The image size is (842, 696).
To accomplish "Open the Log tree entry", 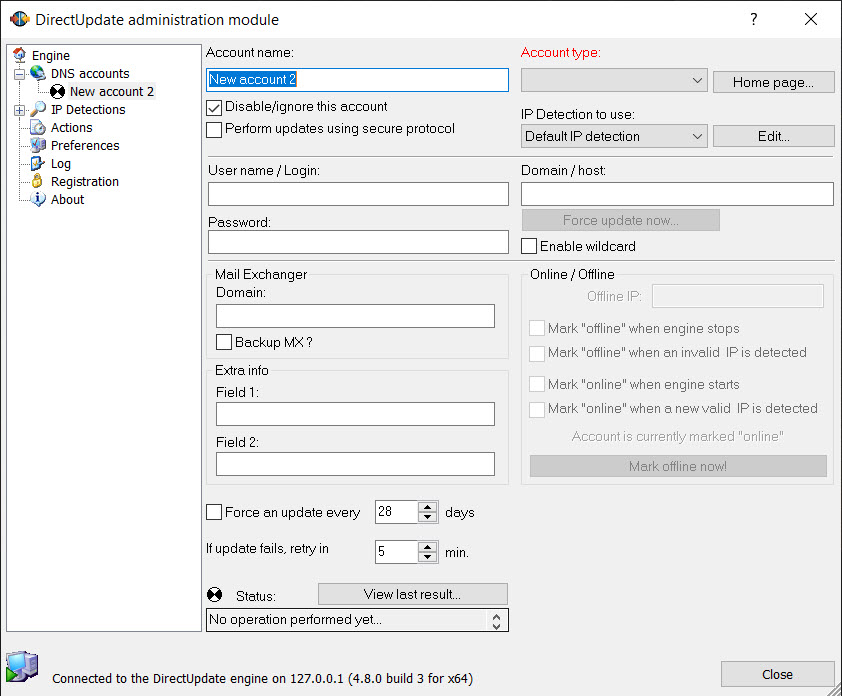I will (61, 164).
